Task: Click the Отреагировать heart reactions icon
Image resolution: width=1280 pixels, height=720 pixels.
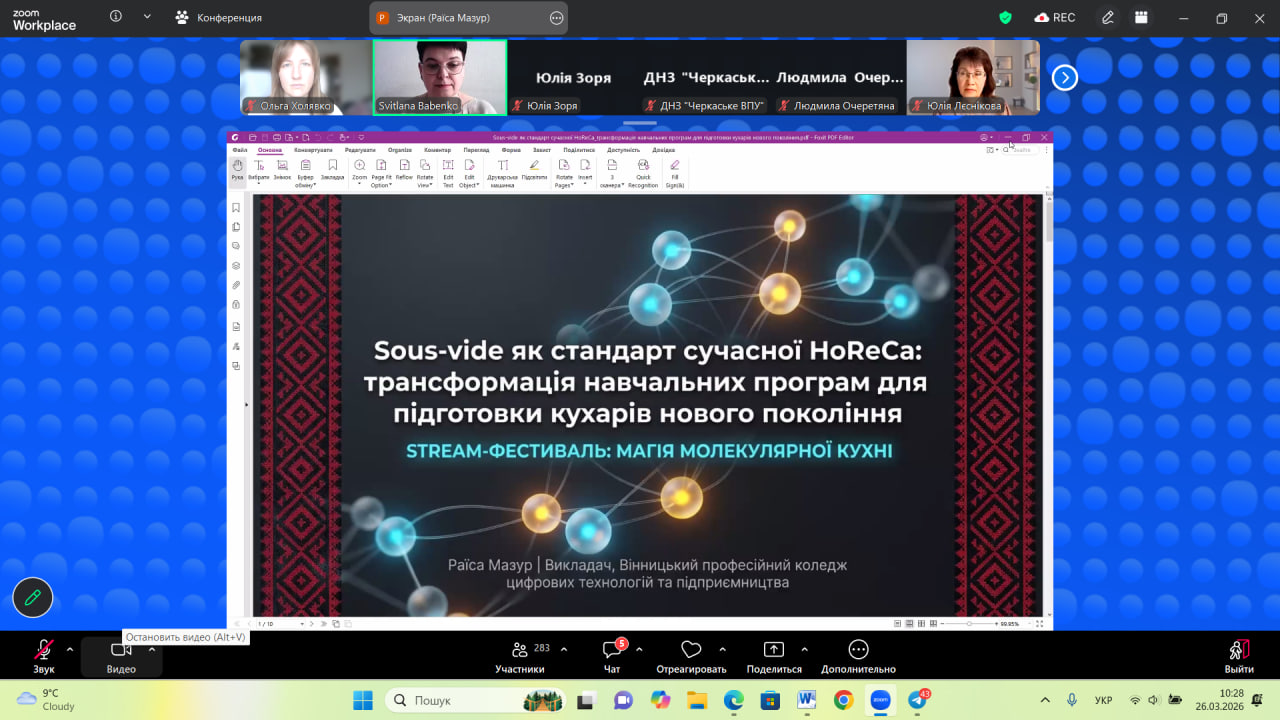Action: click(691, 652)
